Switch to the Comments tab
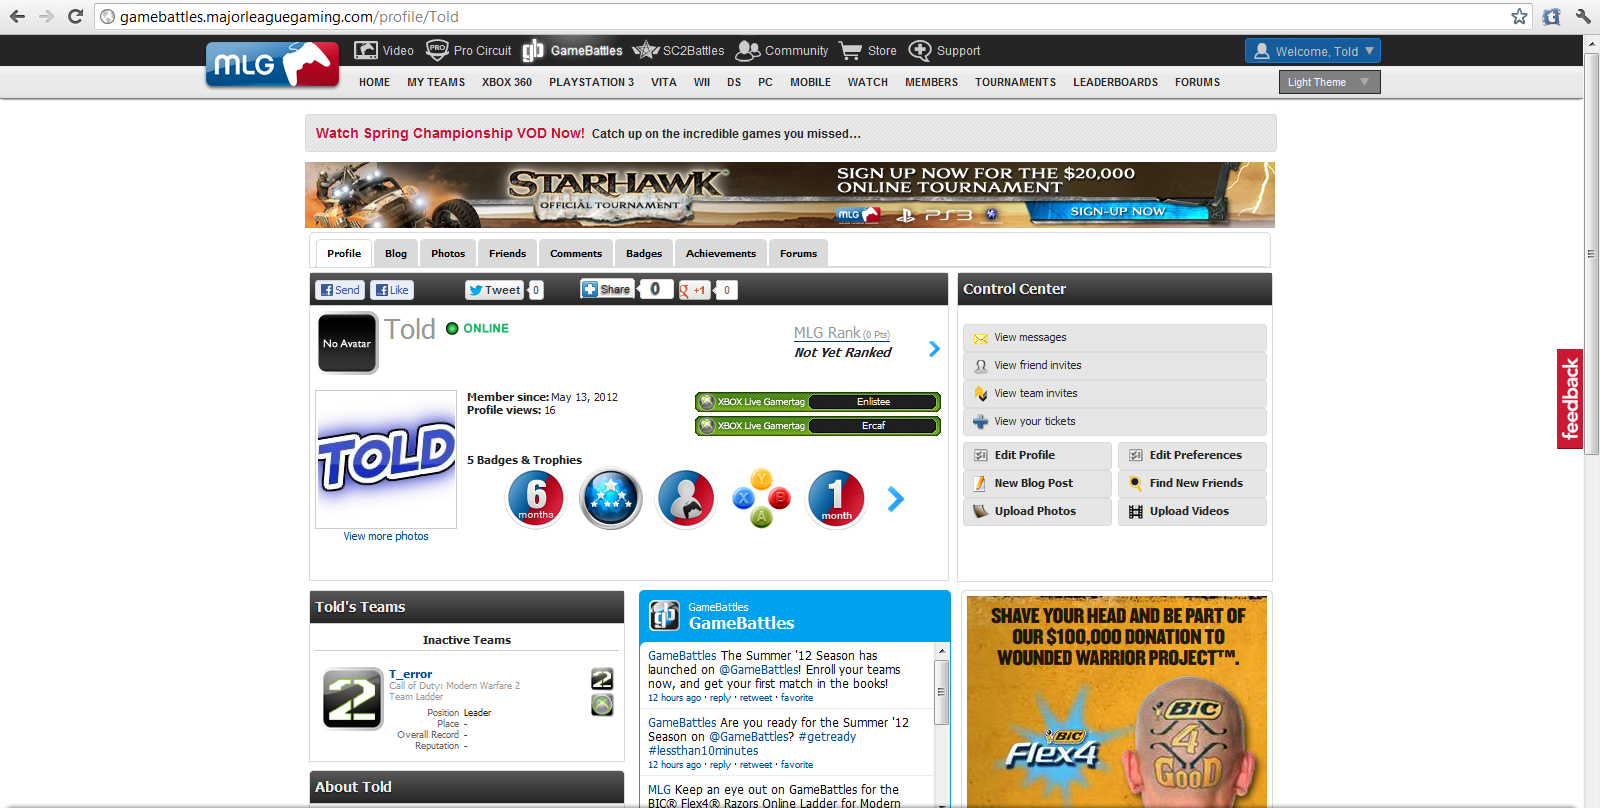 point(576,253)
